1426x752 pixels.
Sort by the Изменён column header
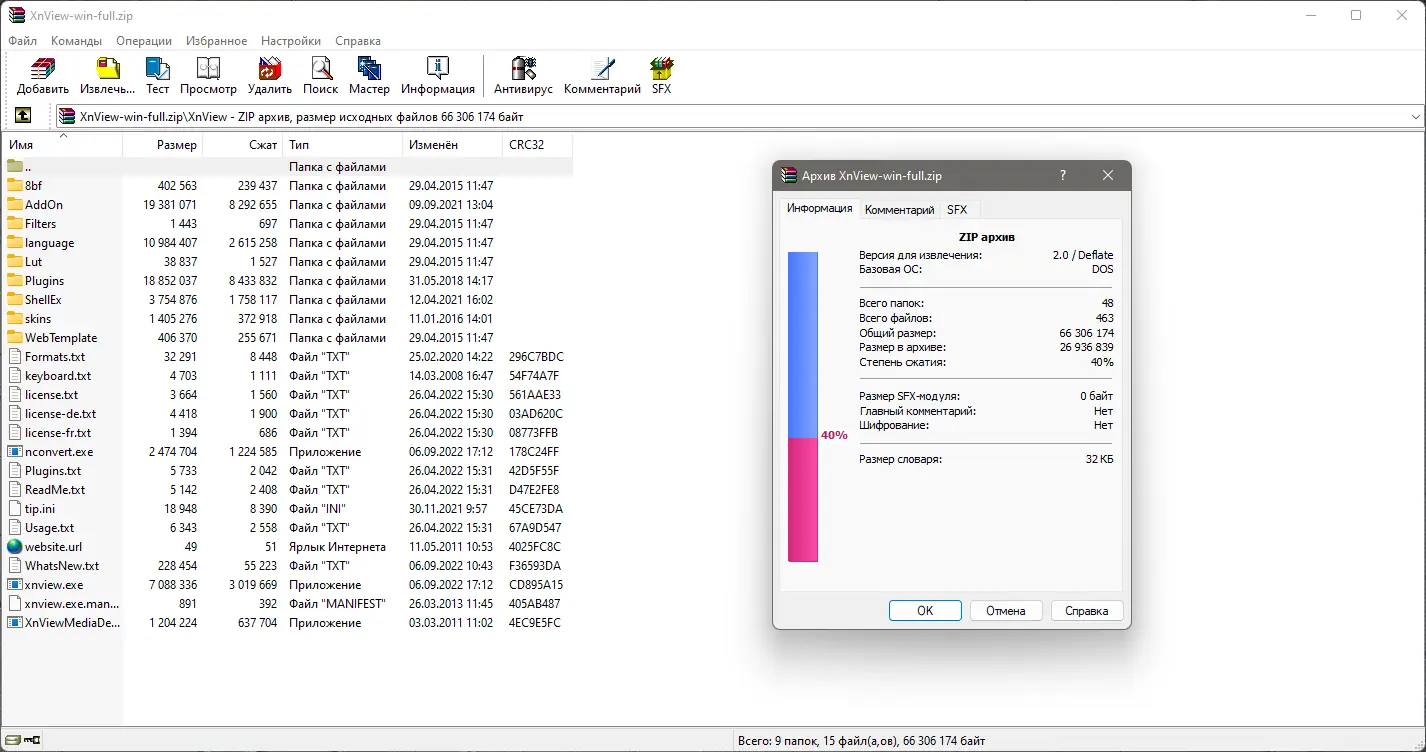pyautogui.click(x=453, y=145)
